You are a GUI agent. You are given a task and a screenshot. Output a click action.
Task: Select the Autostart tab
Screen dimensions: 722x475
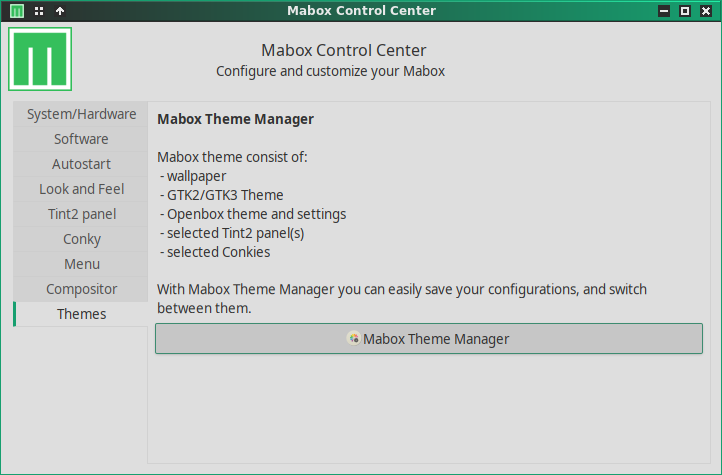tap(81, 164)
